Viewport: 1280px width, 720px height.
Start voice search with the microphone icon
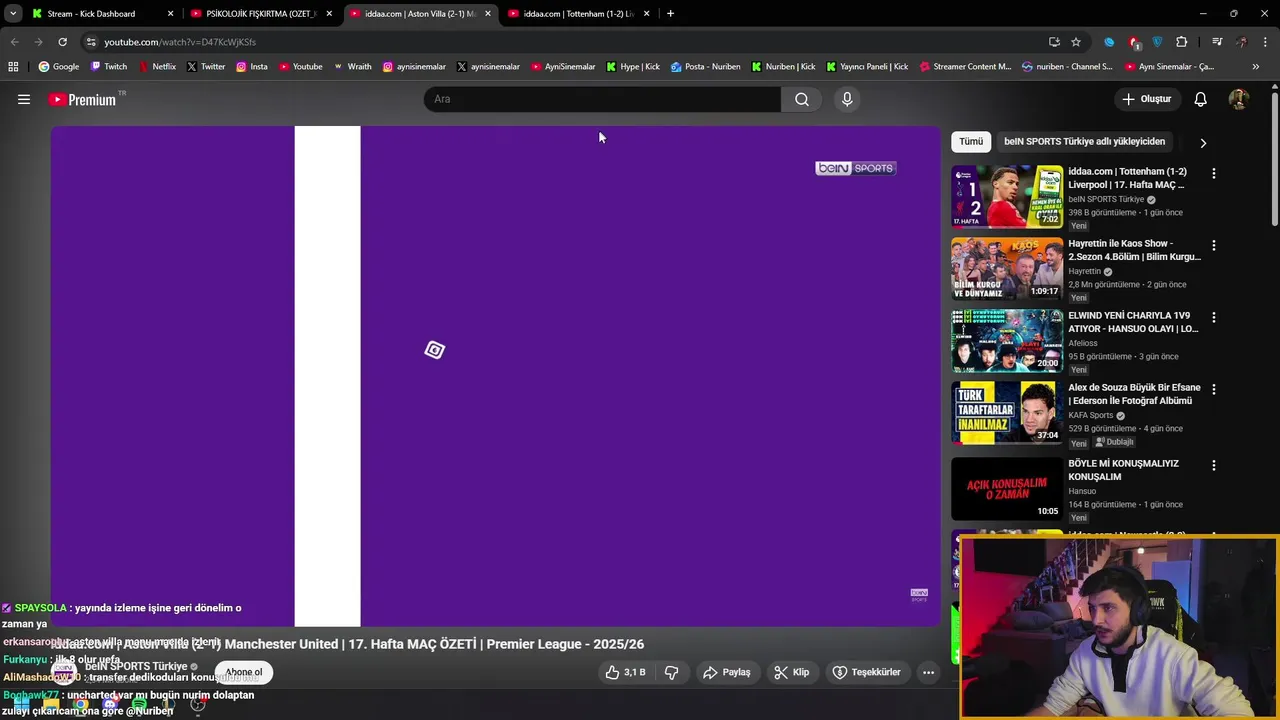click(847, 99)
